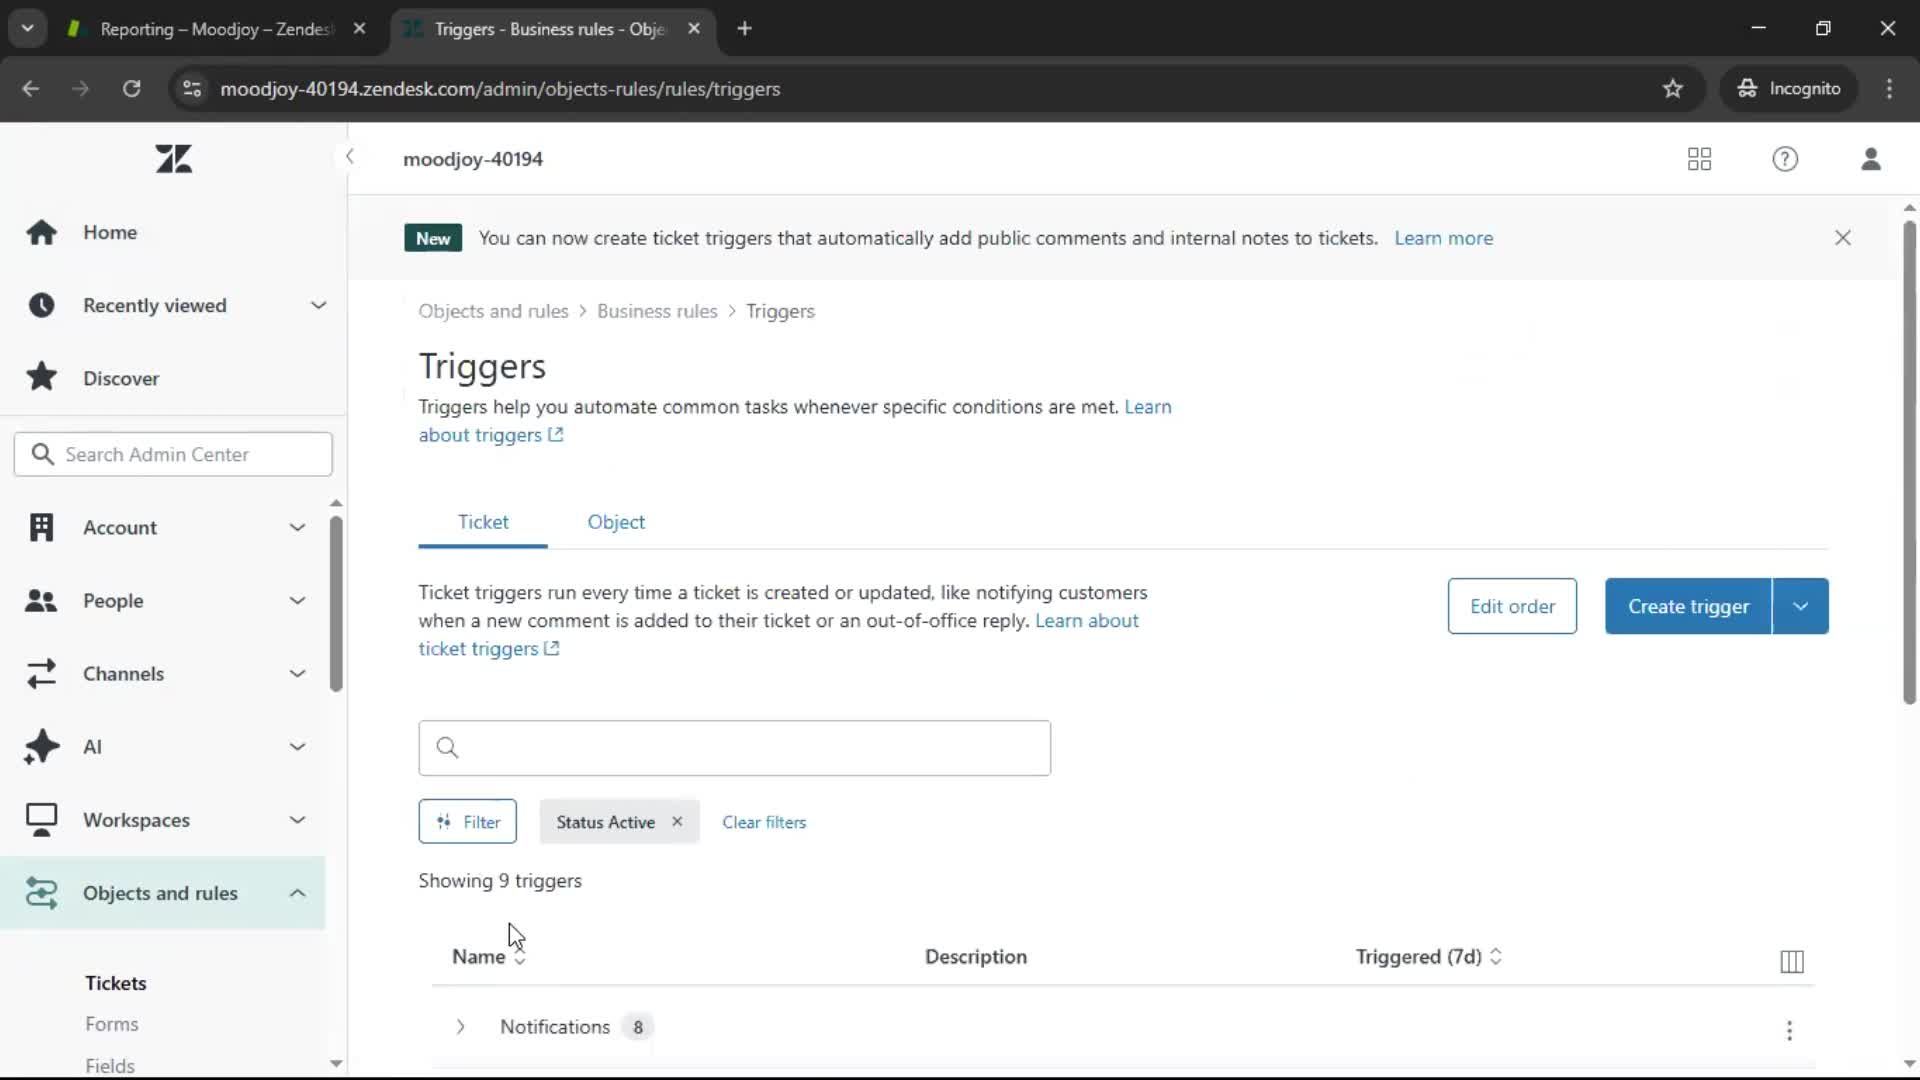This screenshot has height=1080, width=1920.
Task: Click the Description column header
Action: point(976,957)
